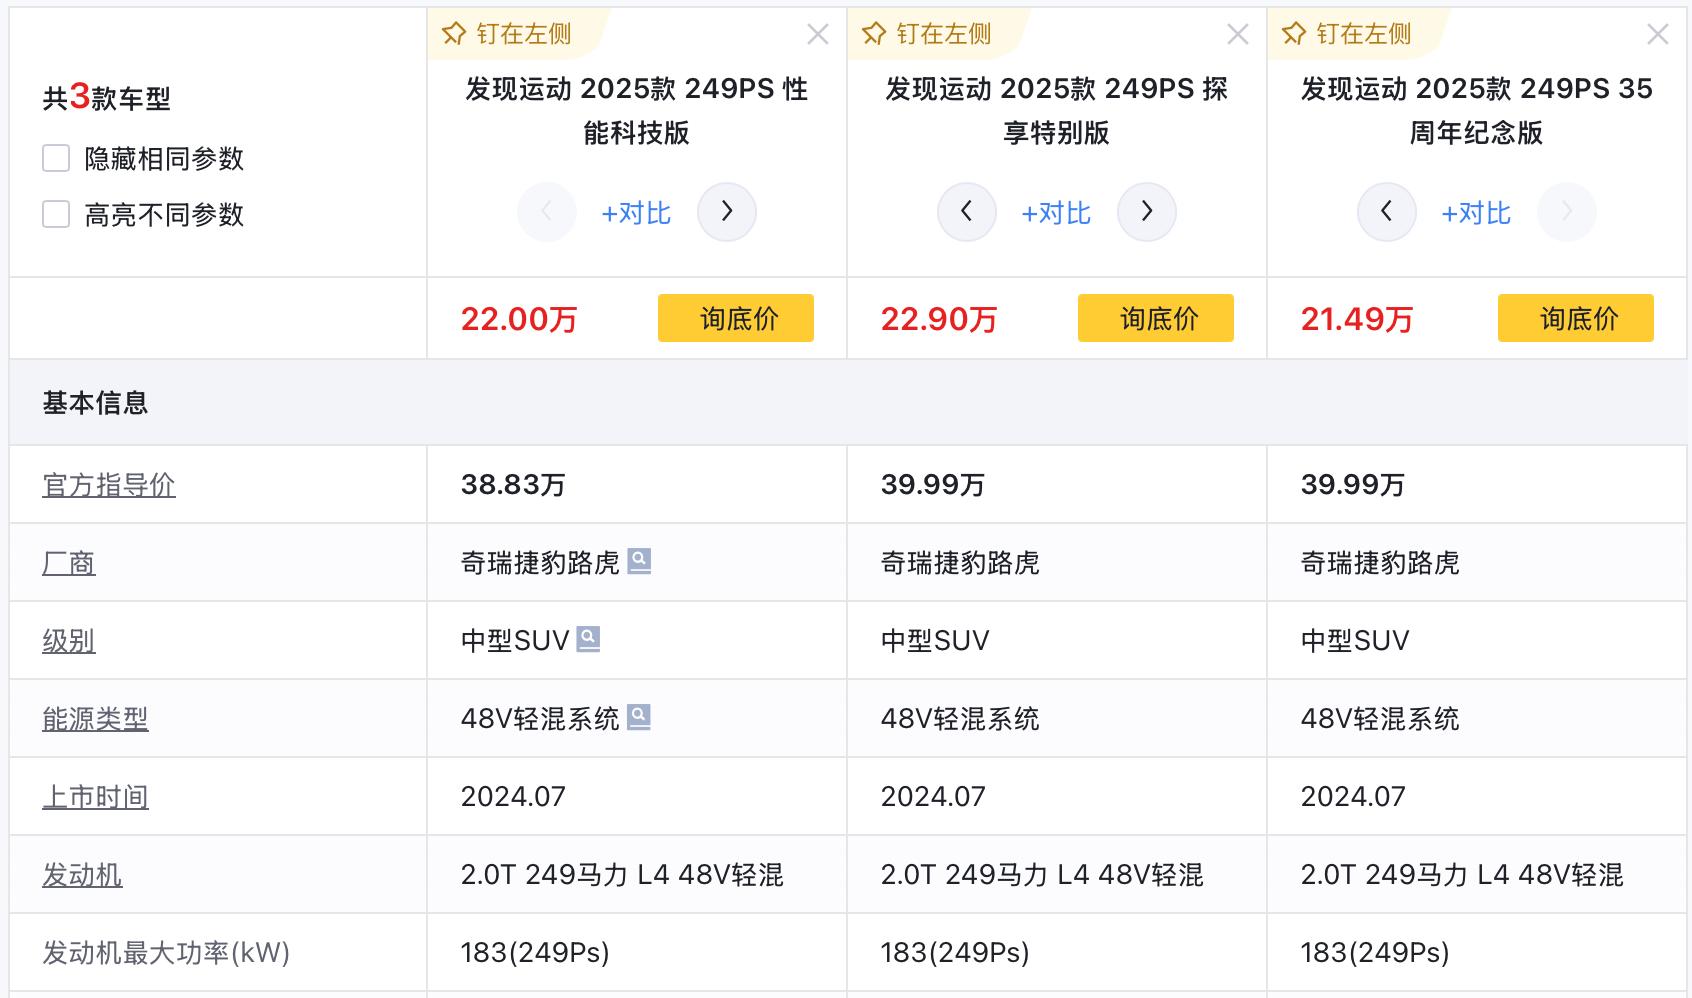Open the 官方指导价 parameter explanation
Image resolution: width=1692 pixels, height=998 pixels.
[x=109, y=485]
